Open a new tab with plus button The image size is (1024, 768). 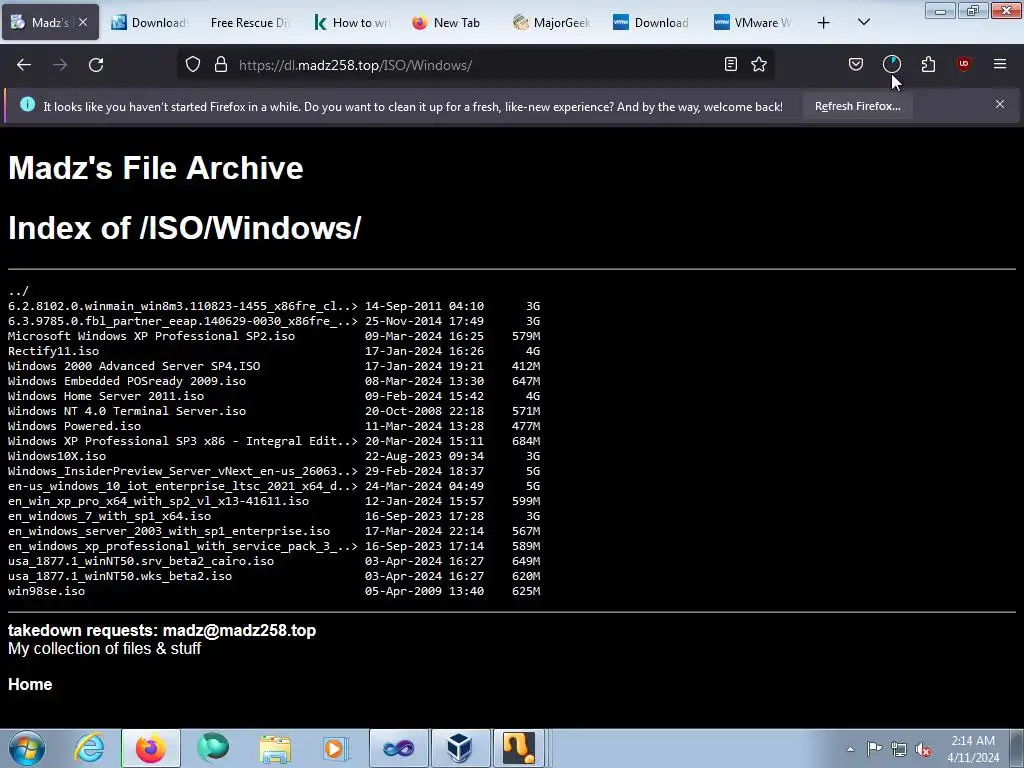pos(824,23)
